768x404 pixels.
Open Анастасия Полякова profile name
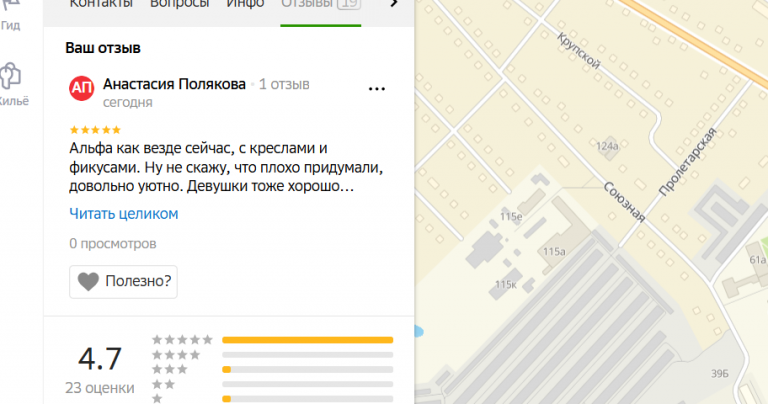pyautogui.click(x=174, y=84)
